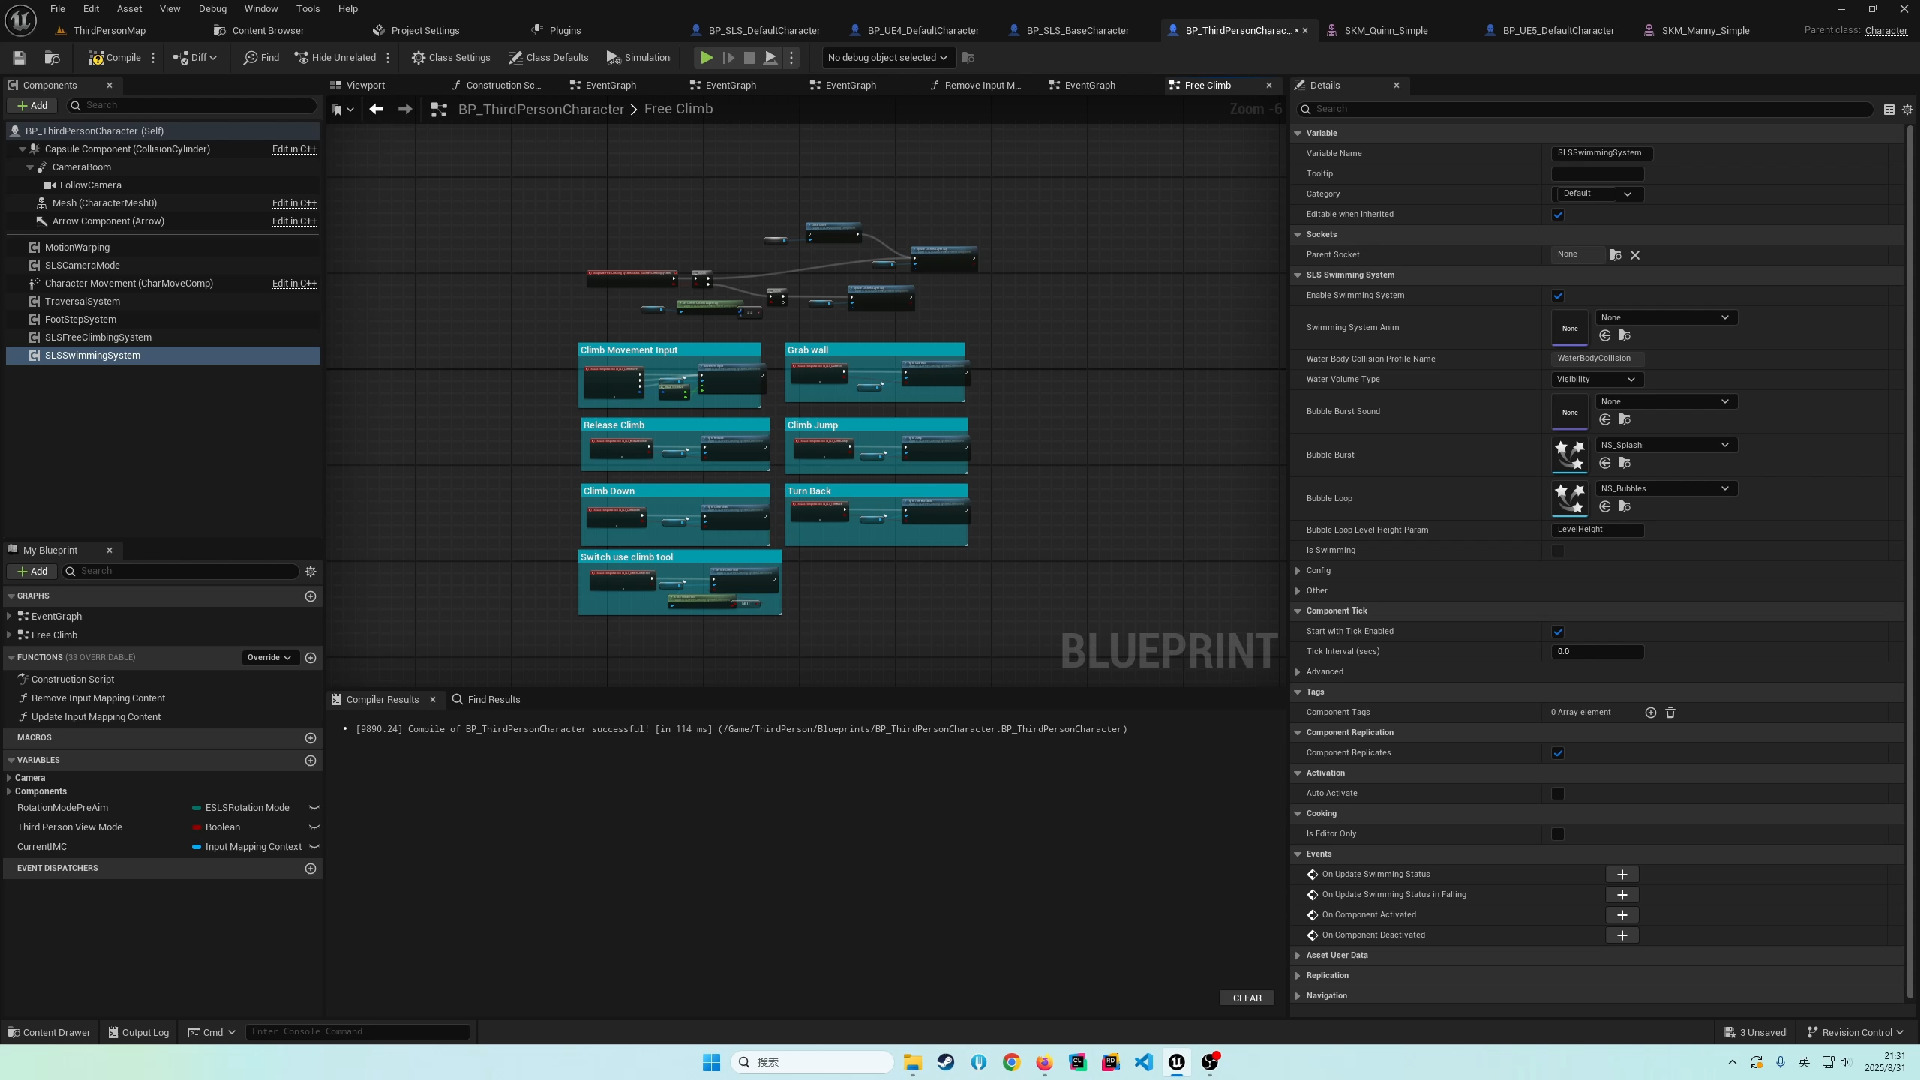Open play options three-dot menu

coord(791,58)
